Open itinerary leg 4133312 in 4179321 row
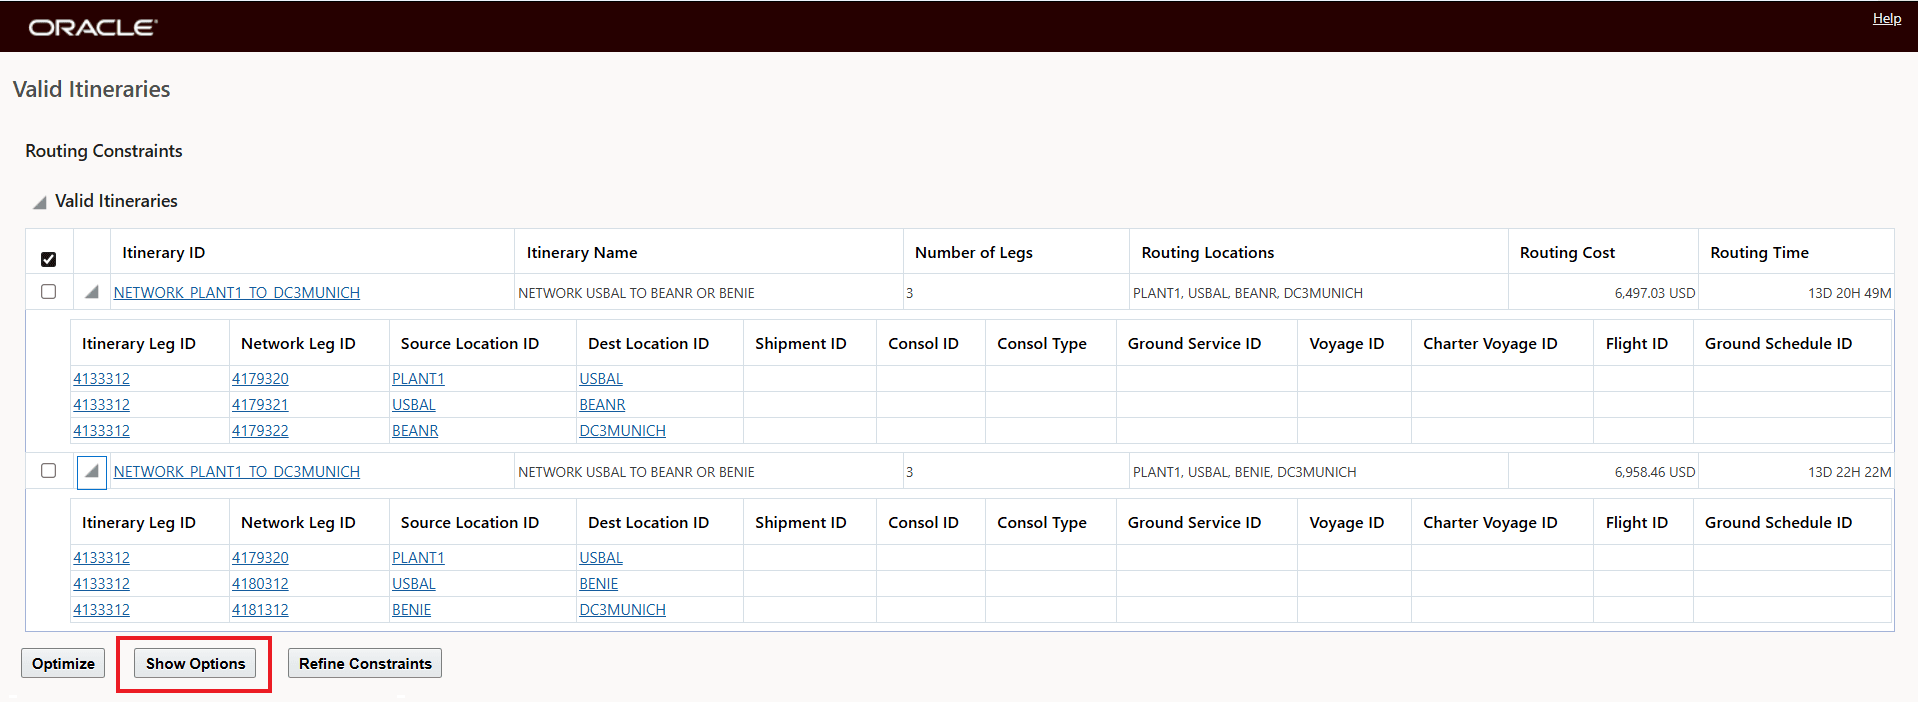This screenshot has width=1918, height=702. click(x=101, y=405)
